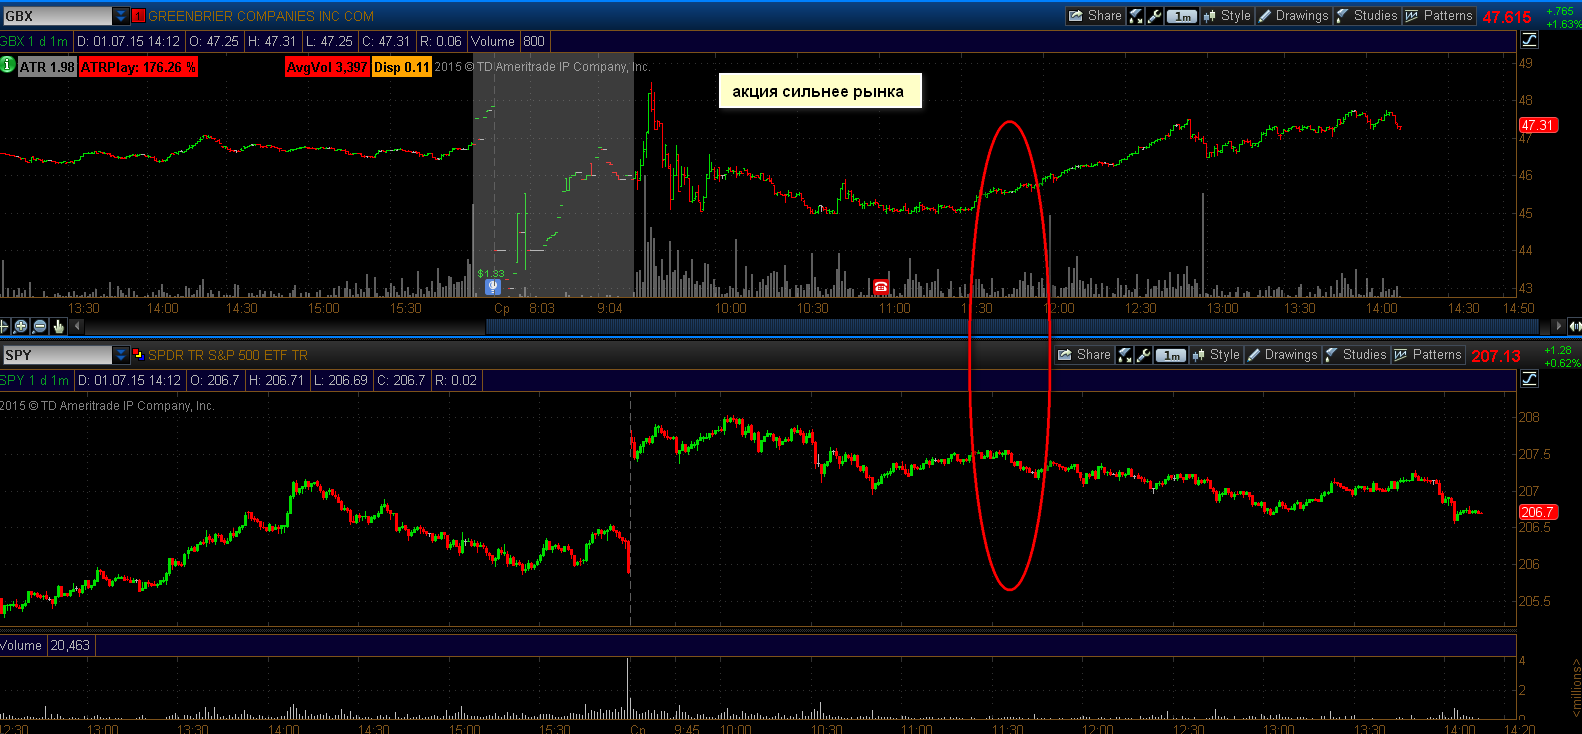Screen dimensions: 1582x734
Task: Select the pan hand tool
Action: [59, 326]
